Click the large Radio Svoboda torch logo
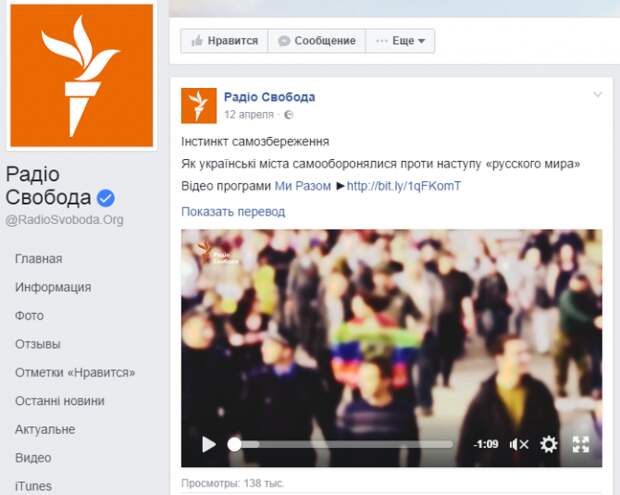620x495 pixels. click(x=82, y=76)
